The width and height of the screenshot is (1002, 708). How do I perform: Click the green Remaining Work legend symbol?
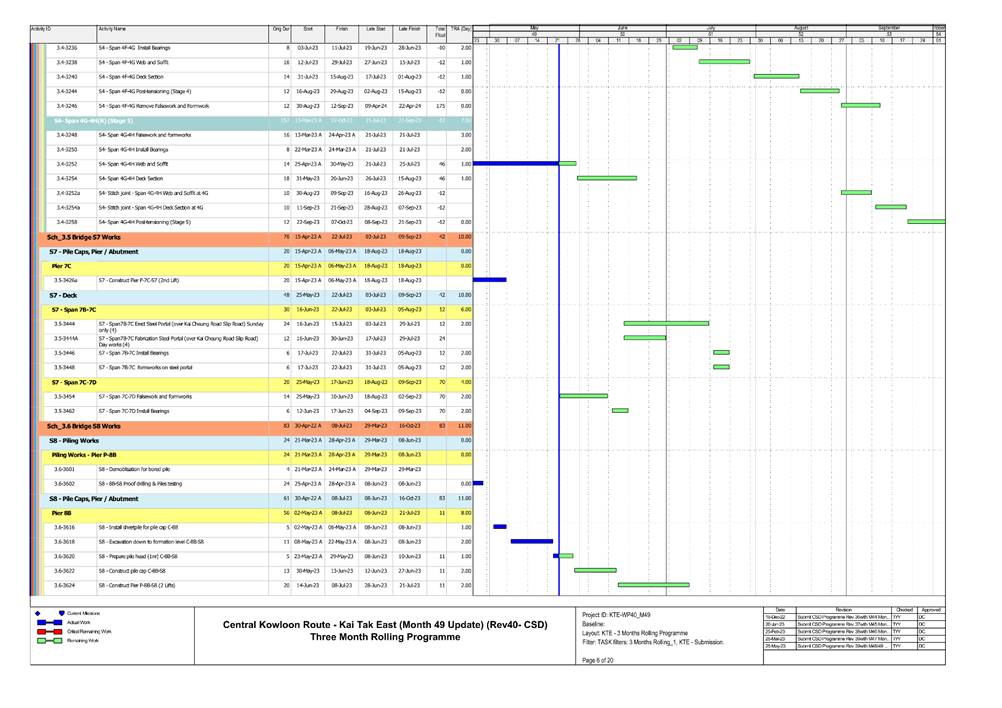(48, 640)
